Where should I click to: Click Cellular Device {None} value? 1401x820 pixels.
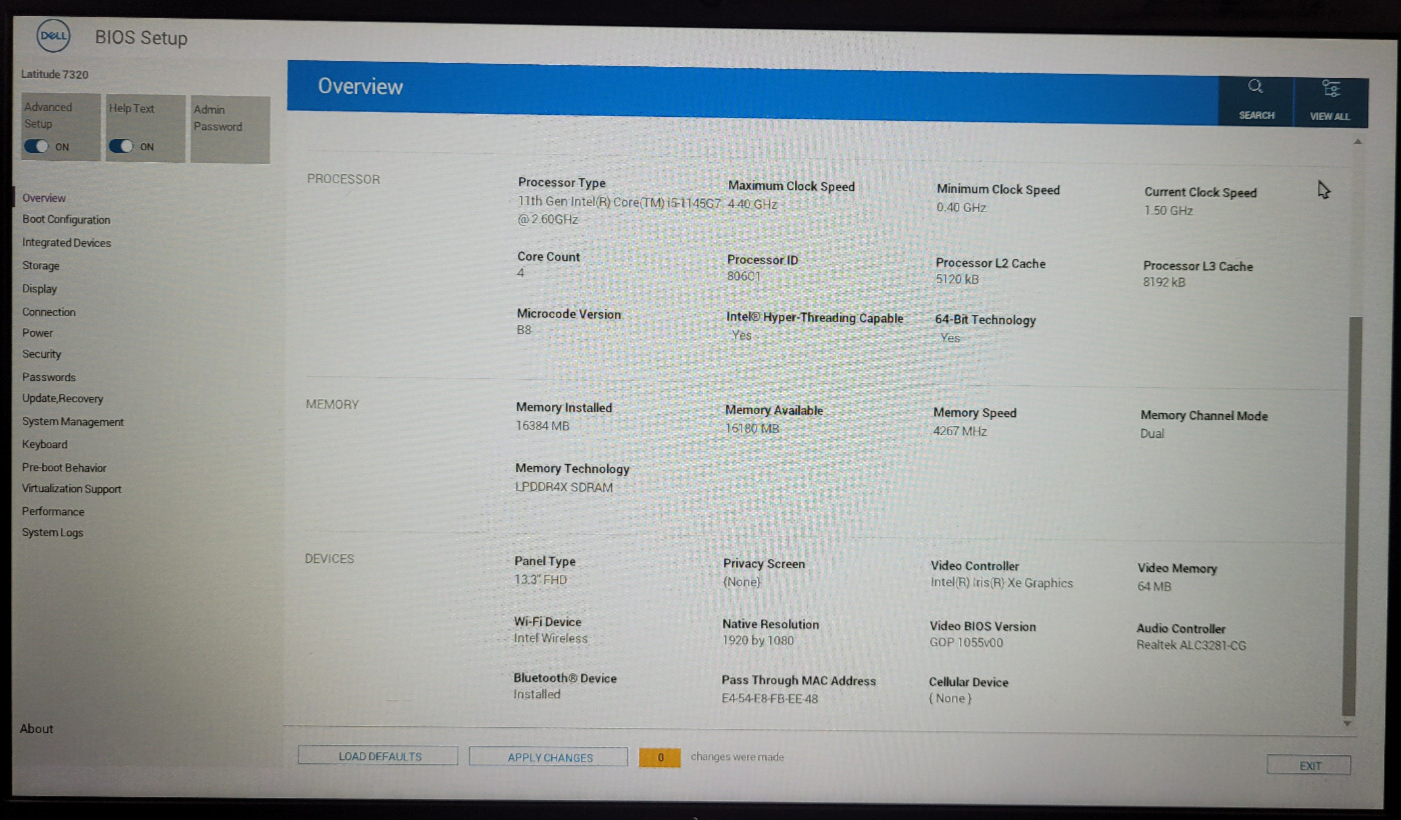click(x=950, y=698)
